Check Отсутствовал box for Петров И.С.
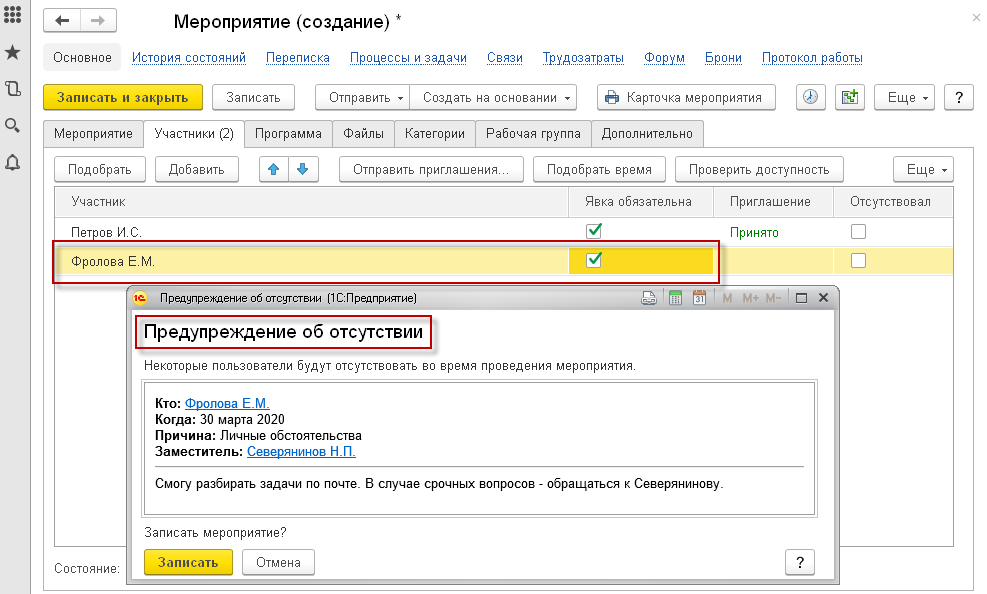This screenshot has height=594, width=987. click(858, 232)
